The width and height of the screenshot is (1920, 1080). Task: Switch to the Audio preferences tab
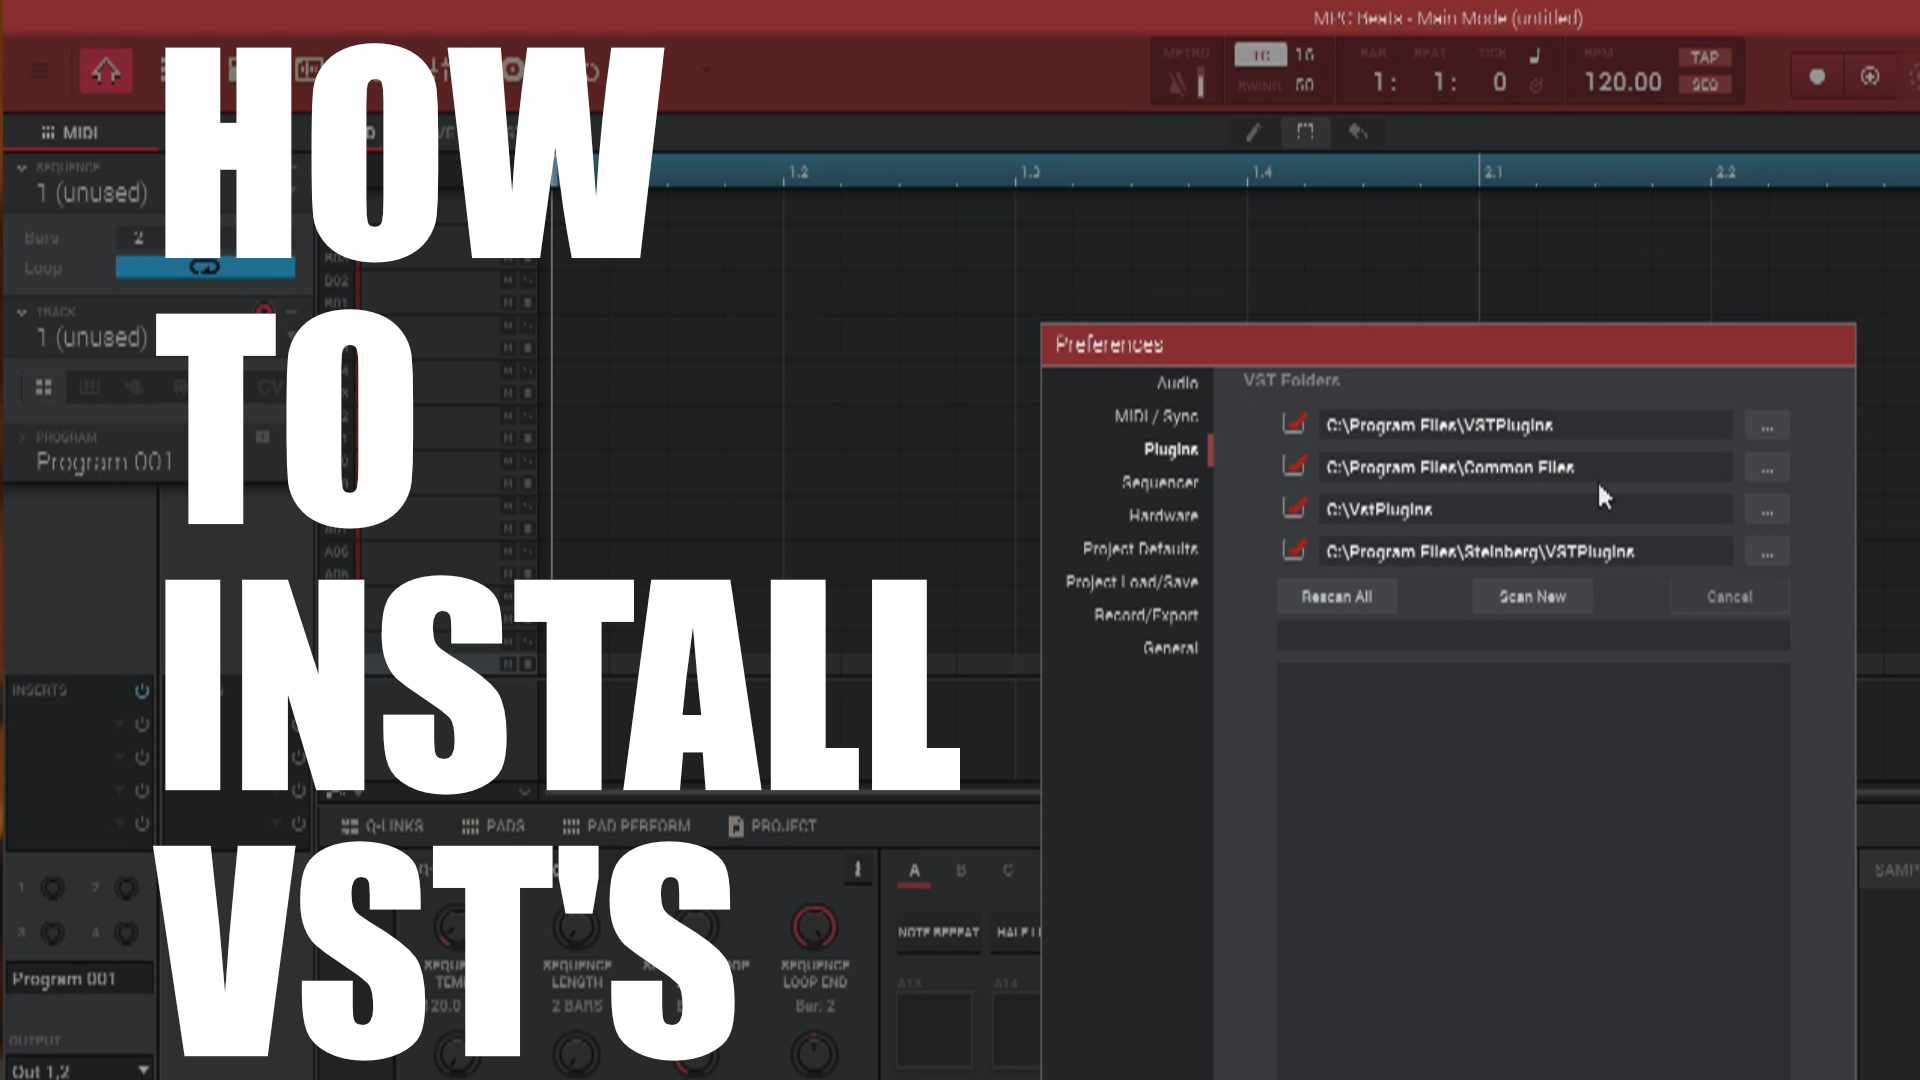tap(1177, 383)
